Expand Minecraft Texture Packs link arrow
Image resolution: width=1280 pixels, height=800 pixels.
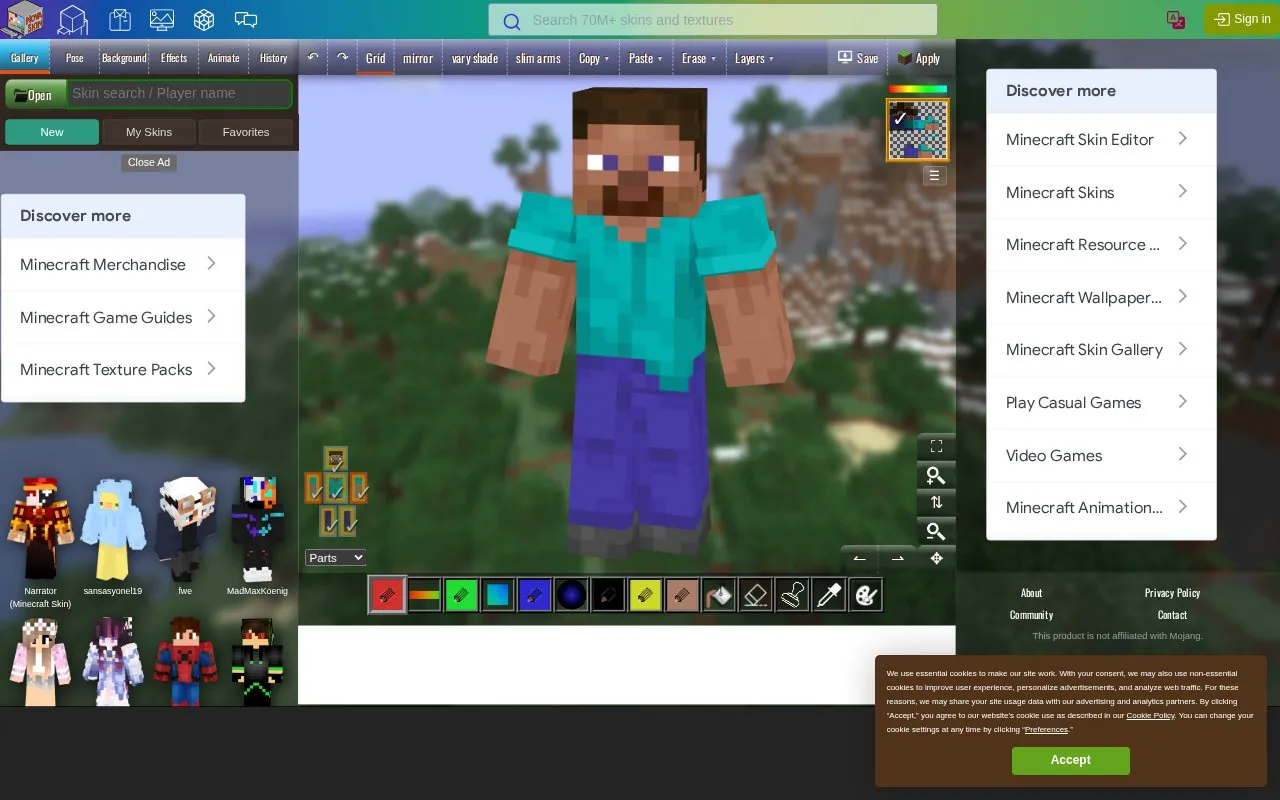(211, 369)
